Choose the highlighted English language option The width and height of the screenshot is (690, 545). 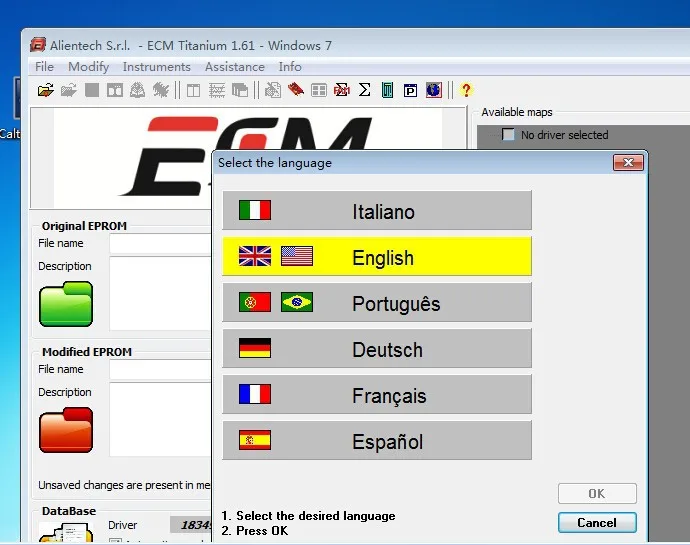(x=377, y=256)
